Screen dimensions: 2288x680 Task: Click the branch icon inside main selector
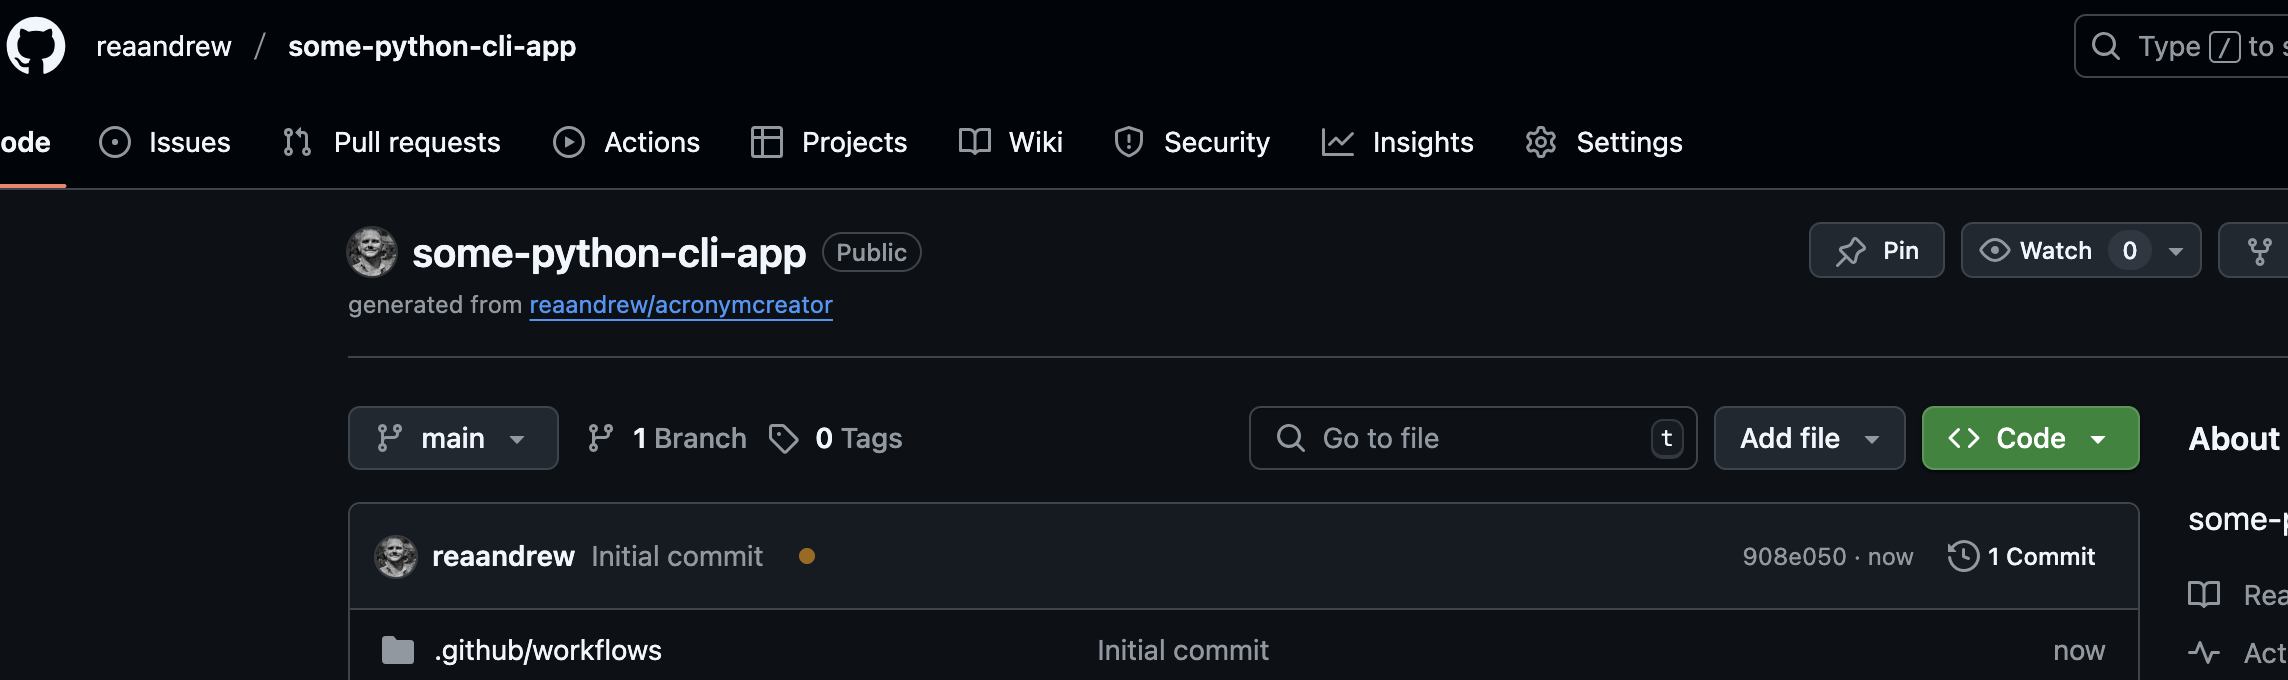pos(389,438)
